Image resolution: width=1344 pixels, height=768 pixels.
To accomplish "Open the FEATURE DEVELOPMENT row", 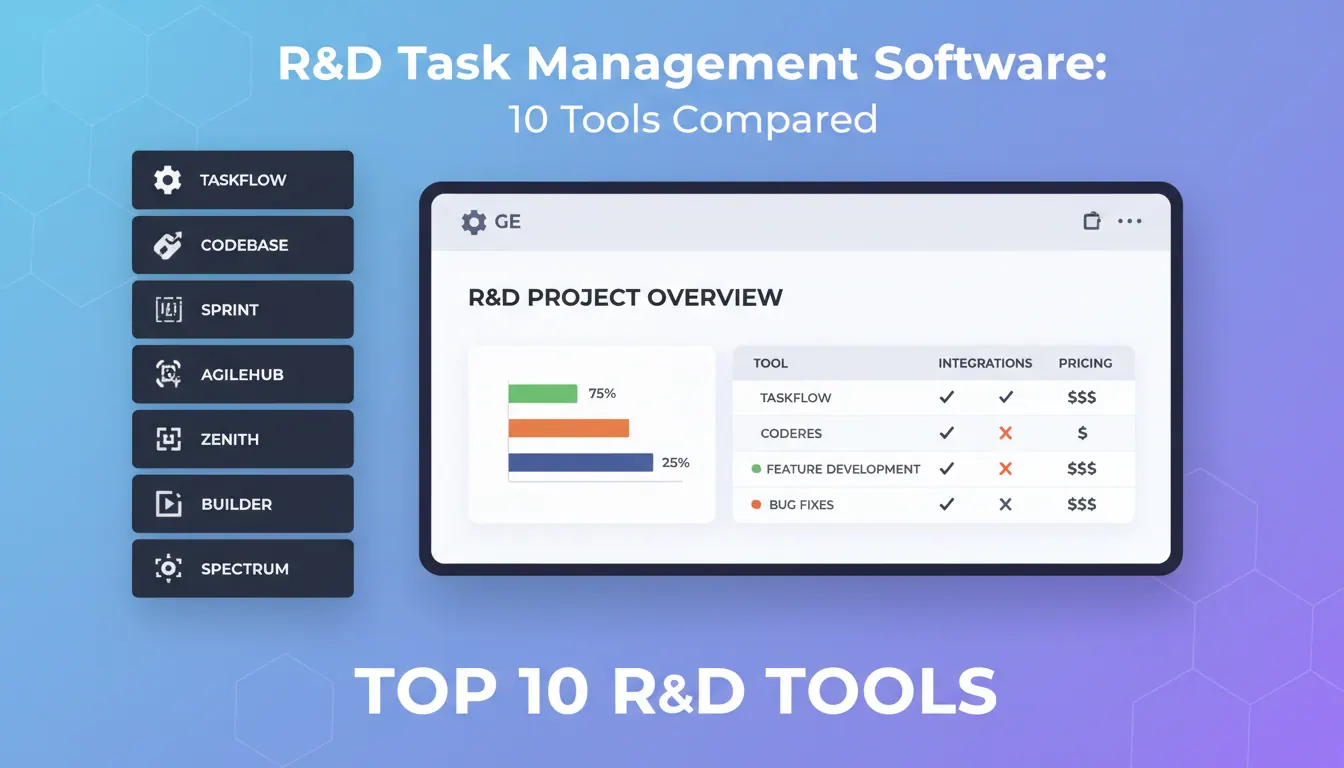I will point(934,469).
